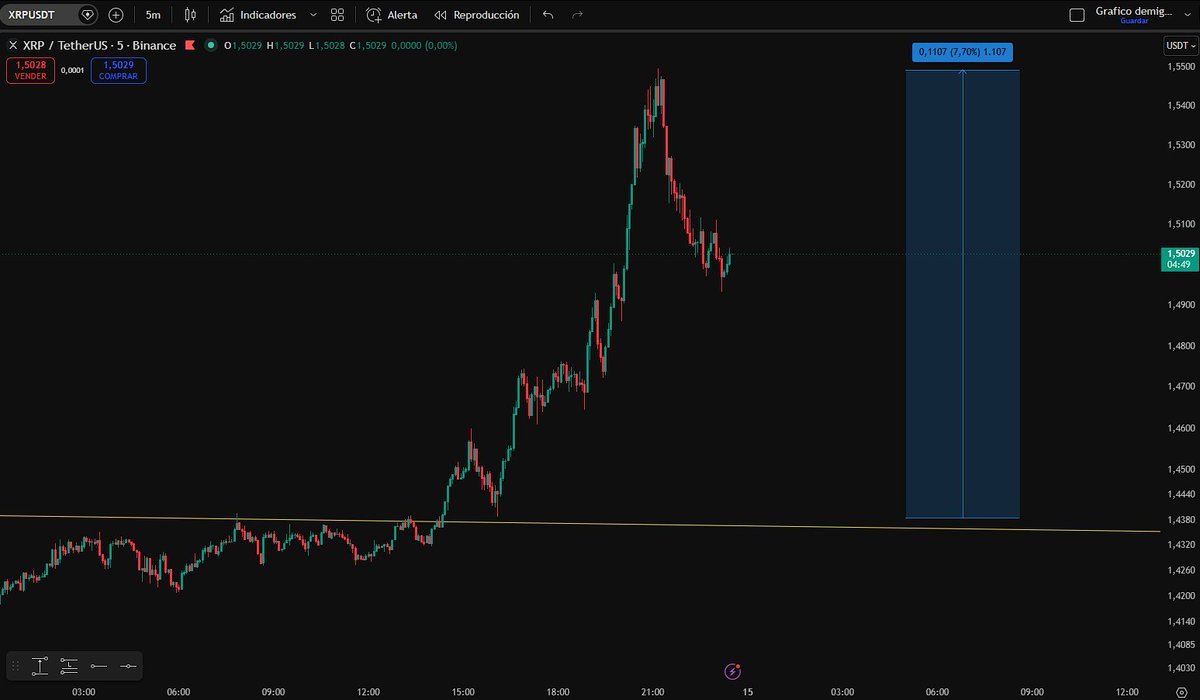Image resolution: width=1200 pixels, height=700 pixels.
Task: Click the 0,1107 (7,70%) measurement label
Action: pos(962,53)
